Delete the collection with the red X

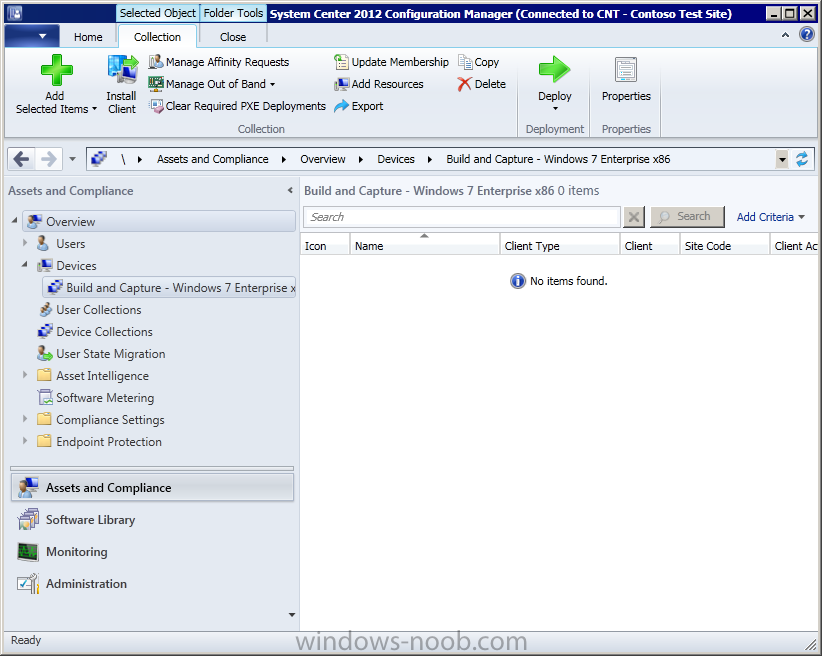(481, 84)
